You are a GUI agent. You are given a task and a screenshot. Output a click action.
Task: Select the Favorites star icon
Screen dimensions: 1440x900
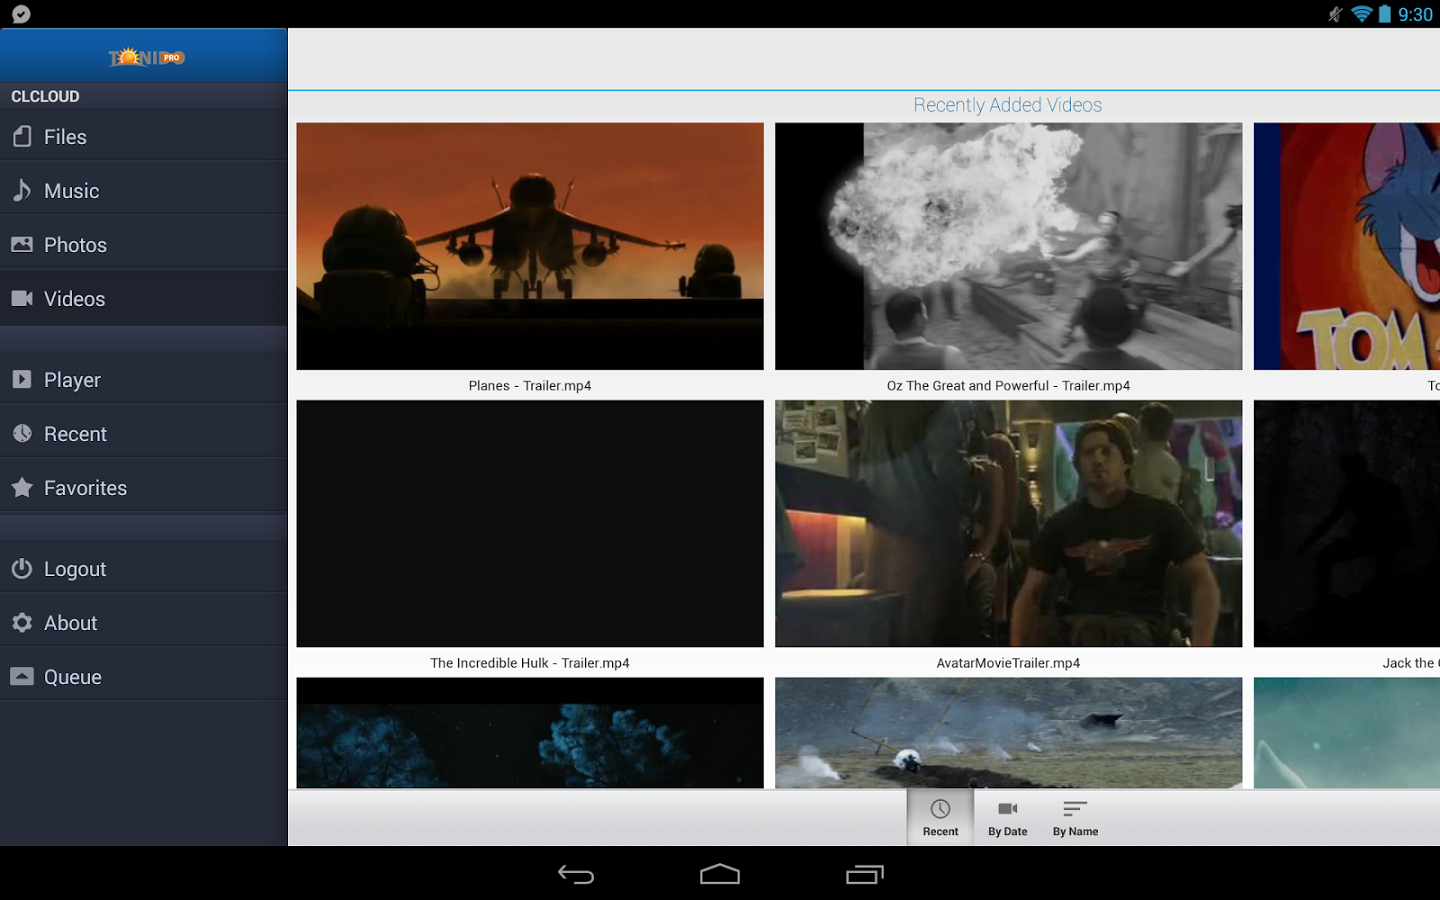[22, 487]
